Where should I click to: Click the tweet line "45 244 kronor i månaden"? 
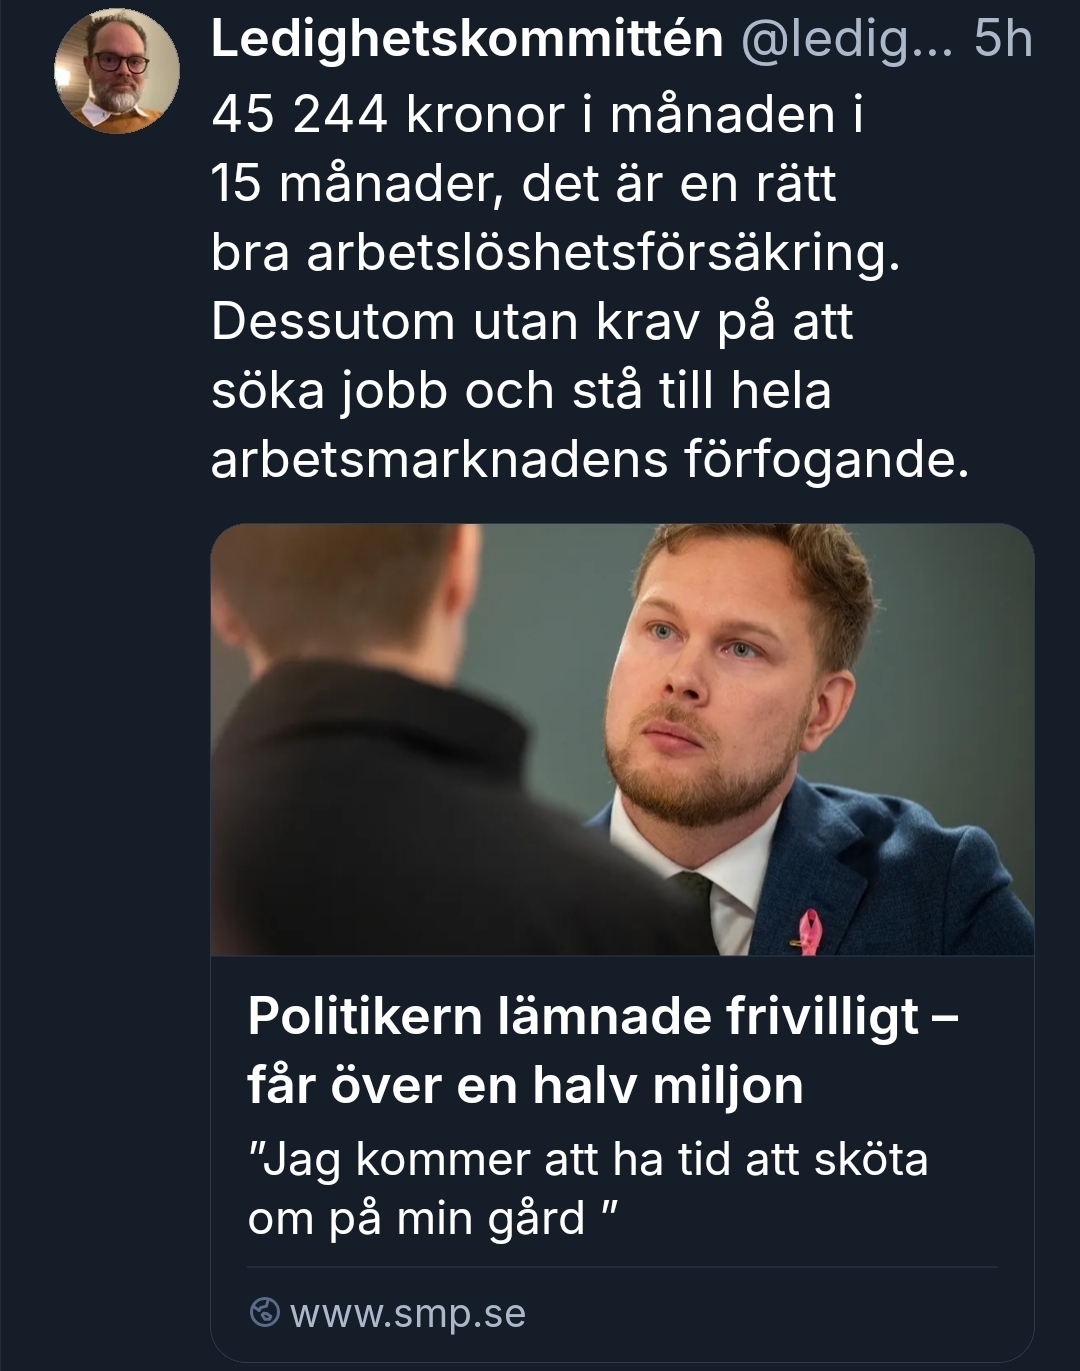[x=537, y=115]
